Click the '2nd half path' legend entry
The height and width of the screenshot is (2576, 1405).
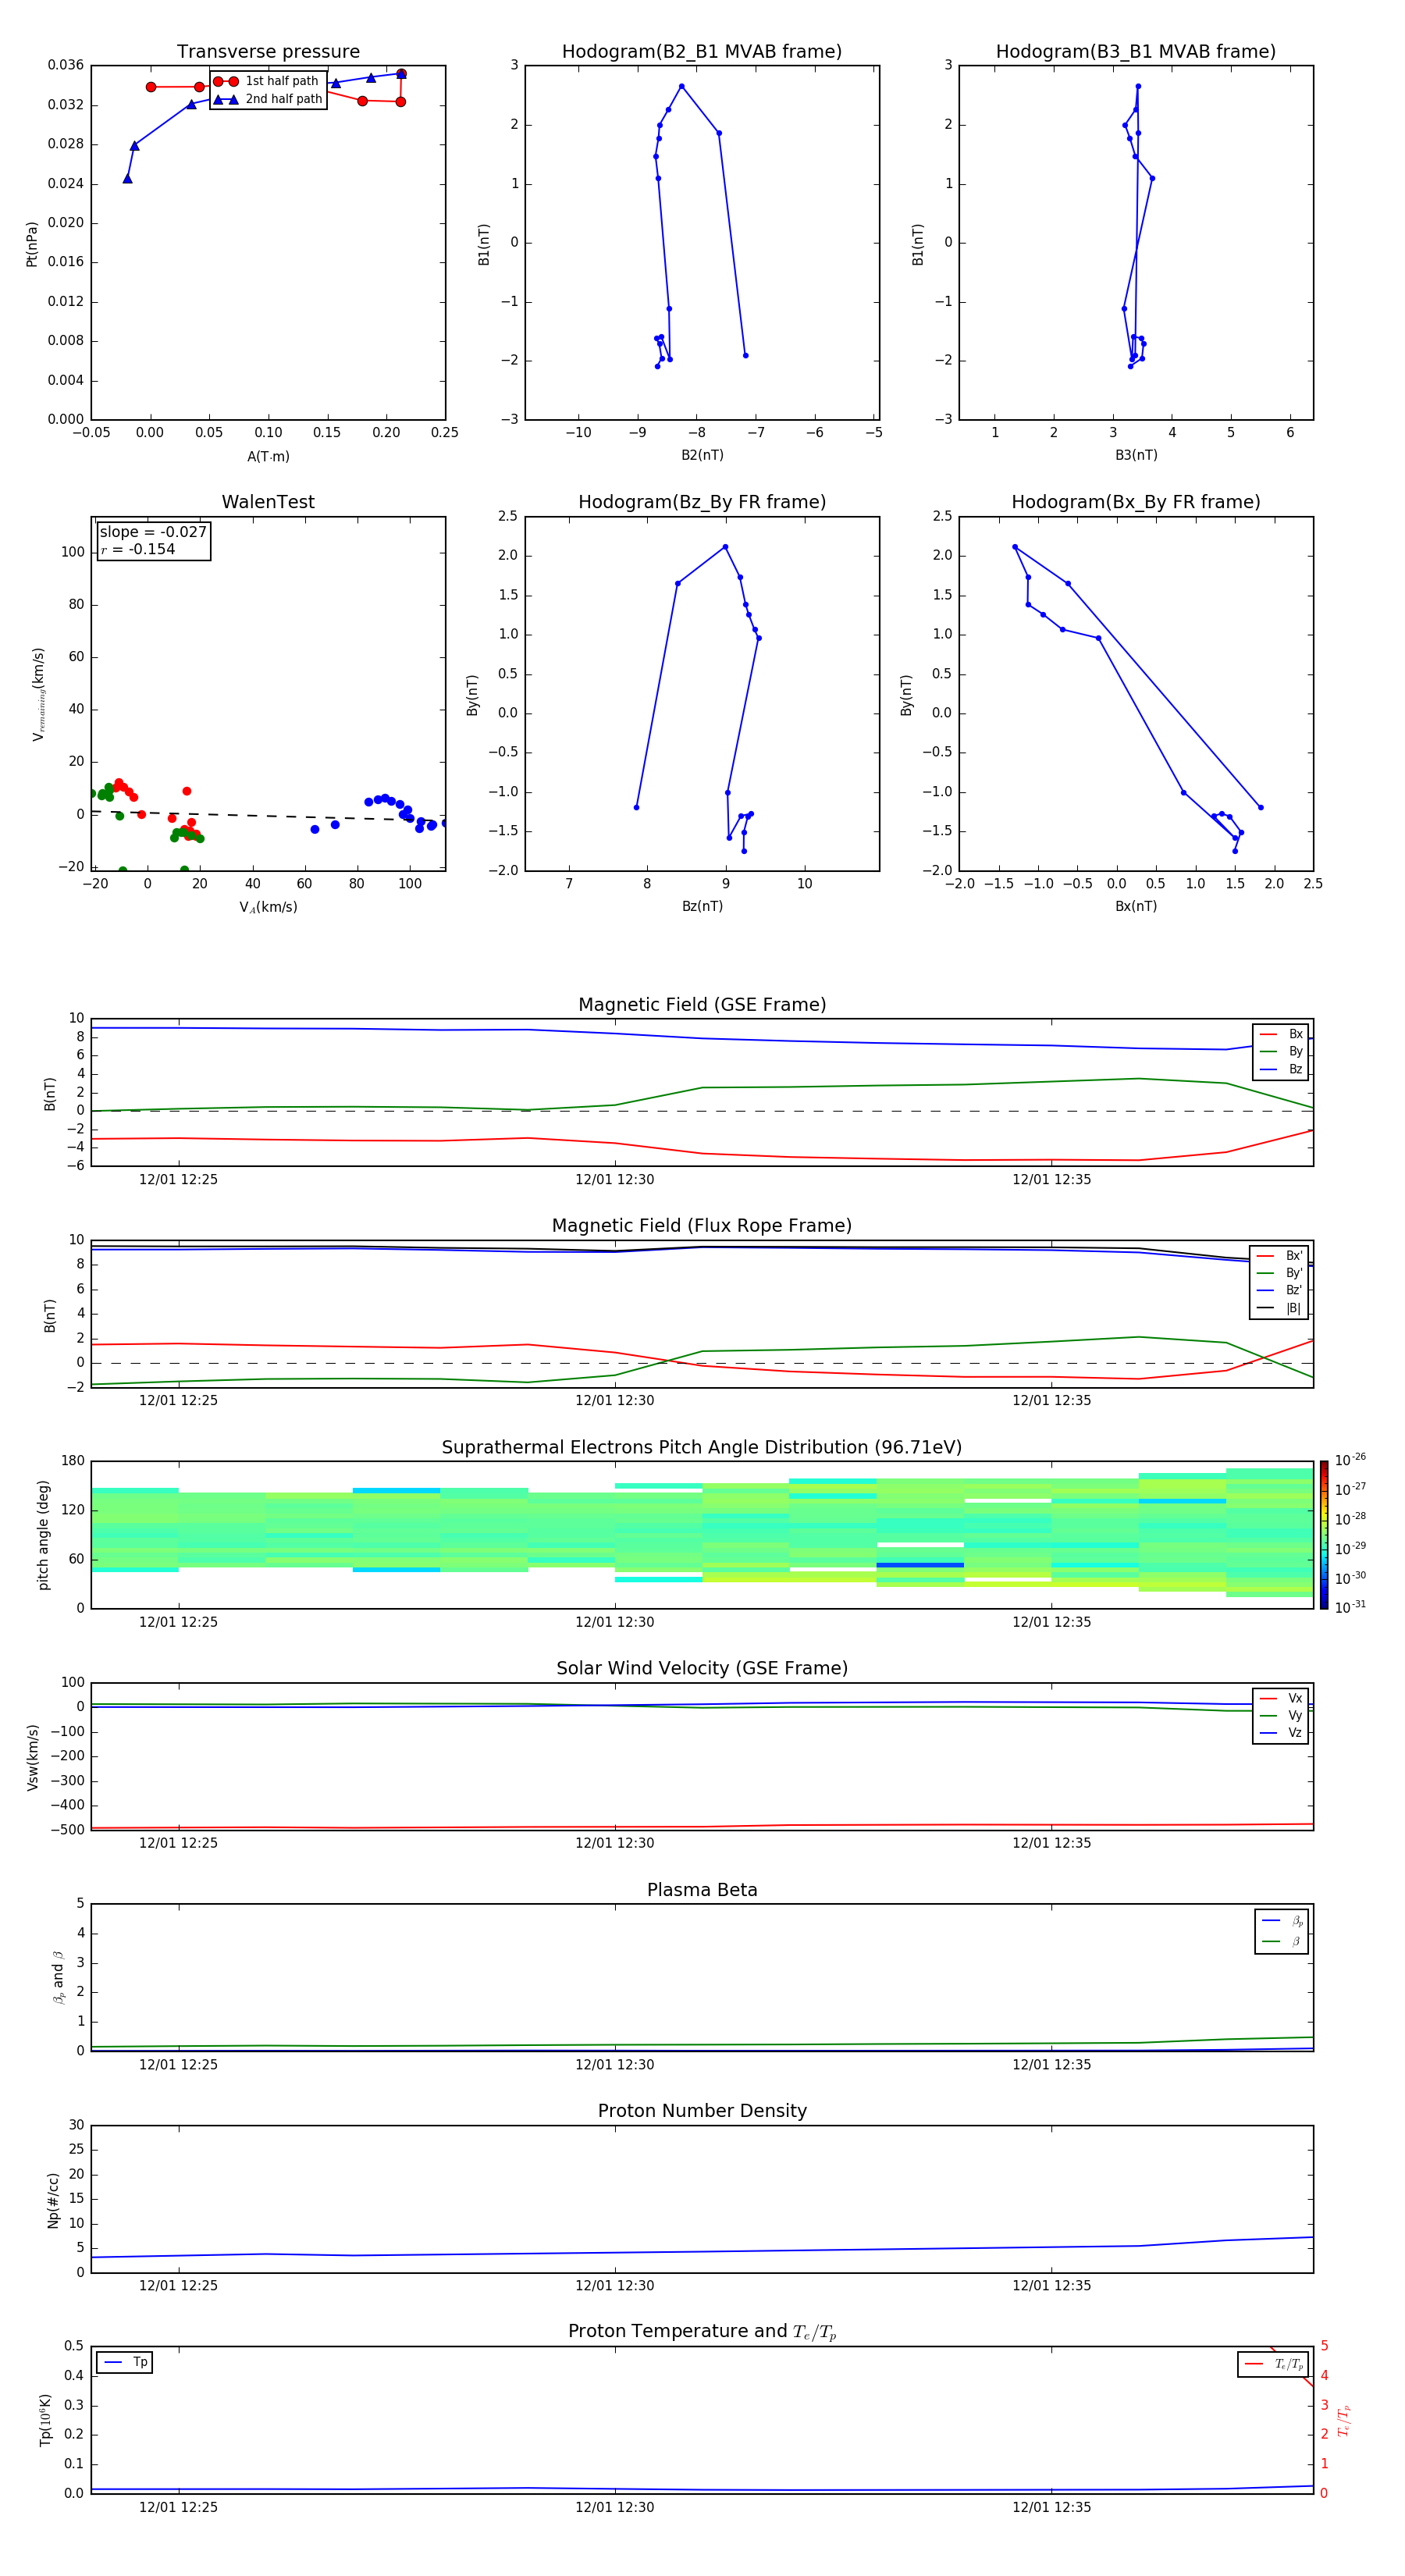pyautogui.click(x=268, y=99)
